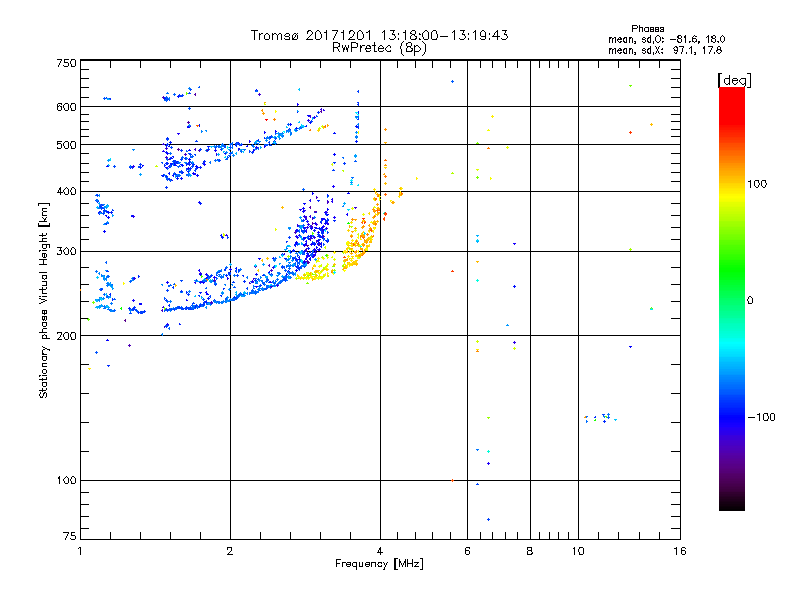800x600 pixels.
Task: Click the dense blue O-mode cluster near 3 MHz
Action: coord(312,232)
